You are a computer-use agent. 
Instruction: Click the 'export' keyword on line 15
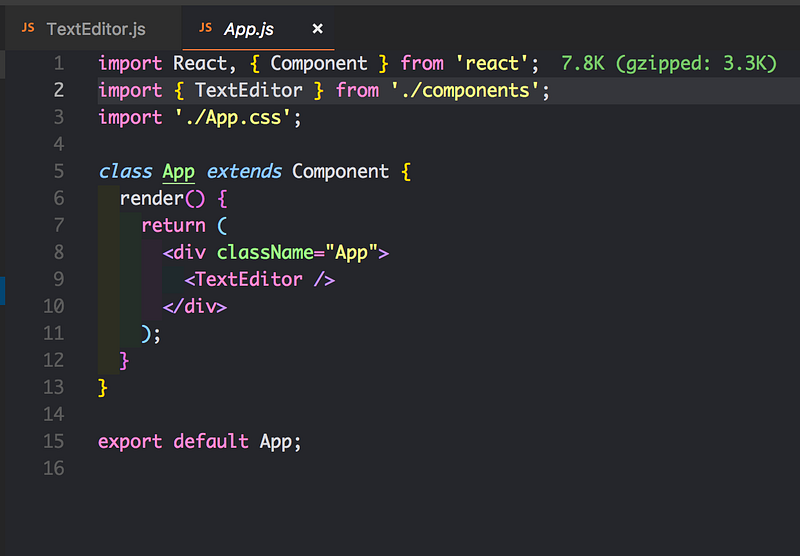coord(130,442)
